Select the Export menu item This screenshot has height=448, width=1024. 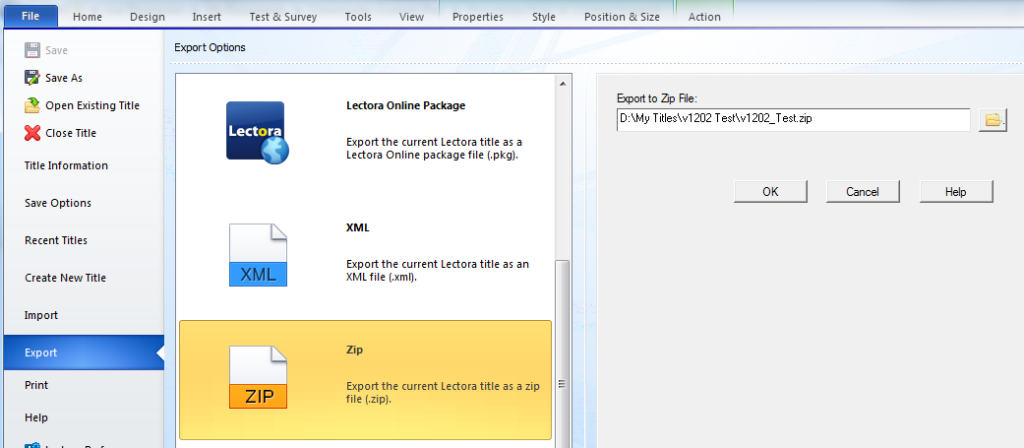(x=82, y=353)
